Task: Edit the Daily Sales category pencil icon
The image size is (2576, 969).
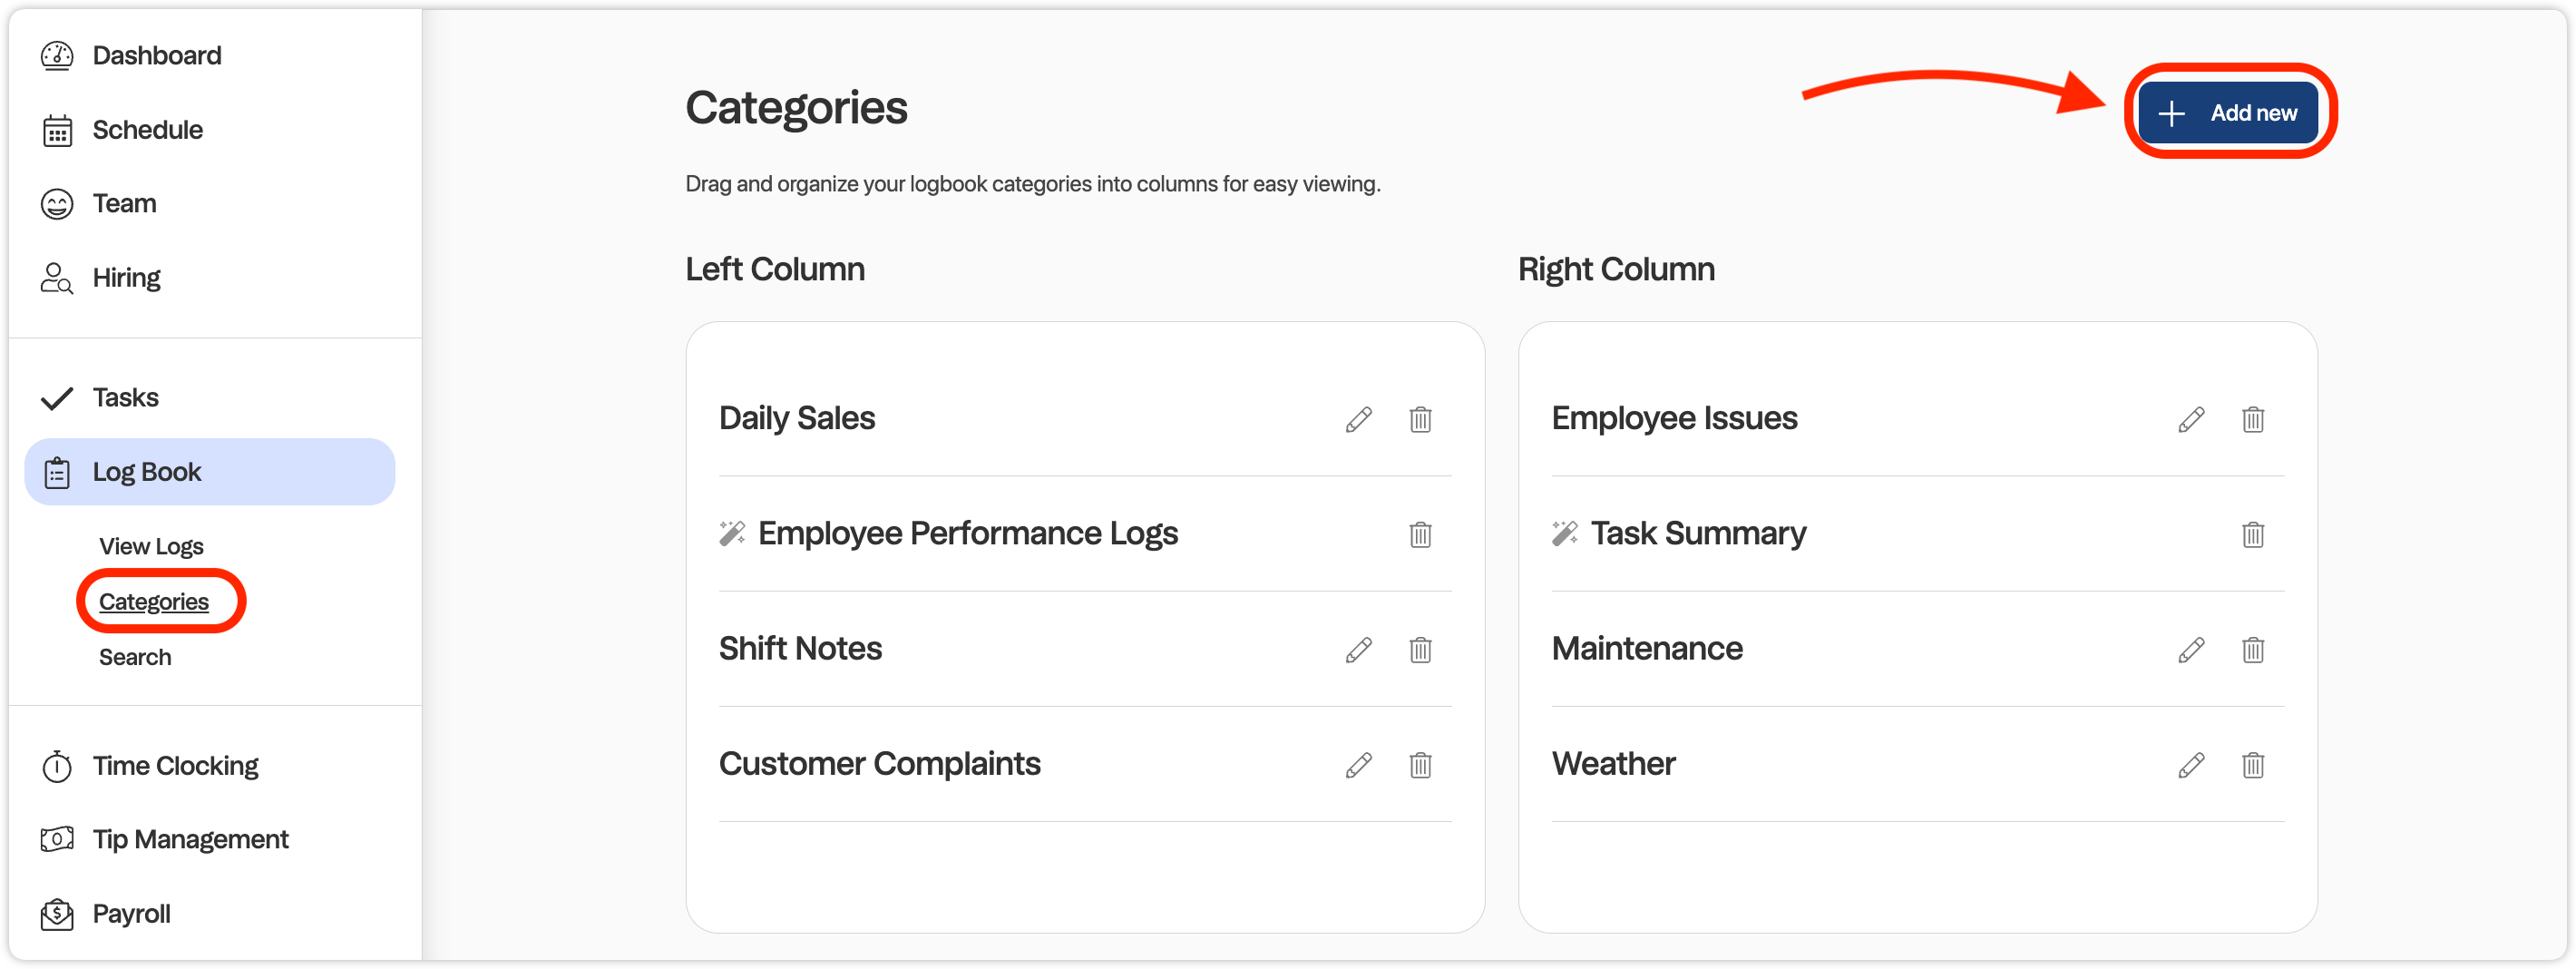Action: pos(1358,419)
